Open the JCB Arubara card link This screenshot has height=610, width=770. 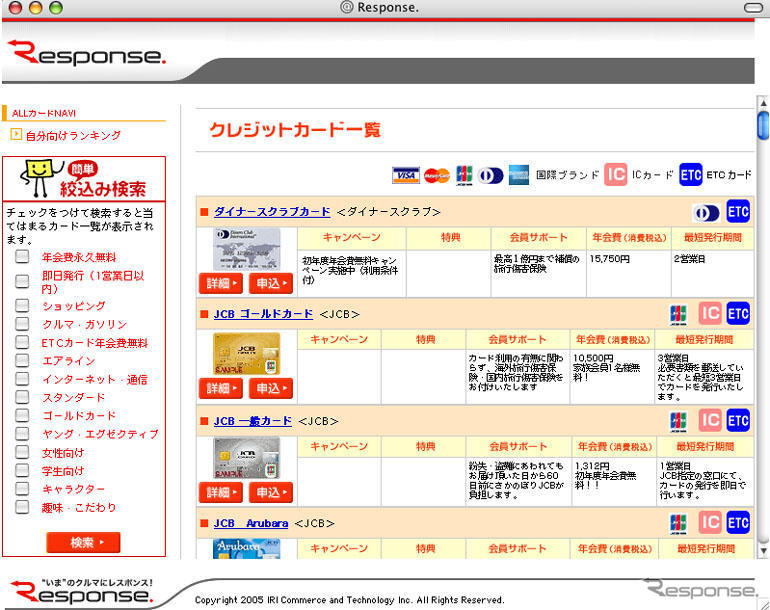[x=250, y=523]
